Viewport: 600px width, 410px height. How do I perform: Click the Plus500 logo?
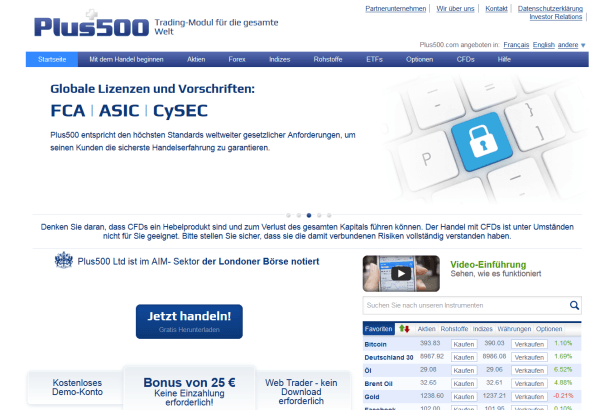point(91,24)
